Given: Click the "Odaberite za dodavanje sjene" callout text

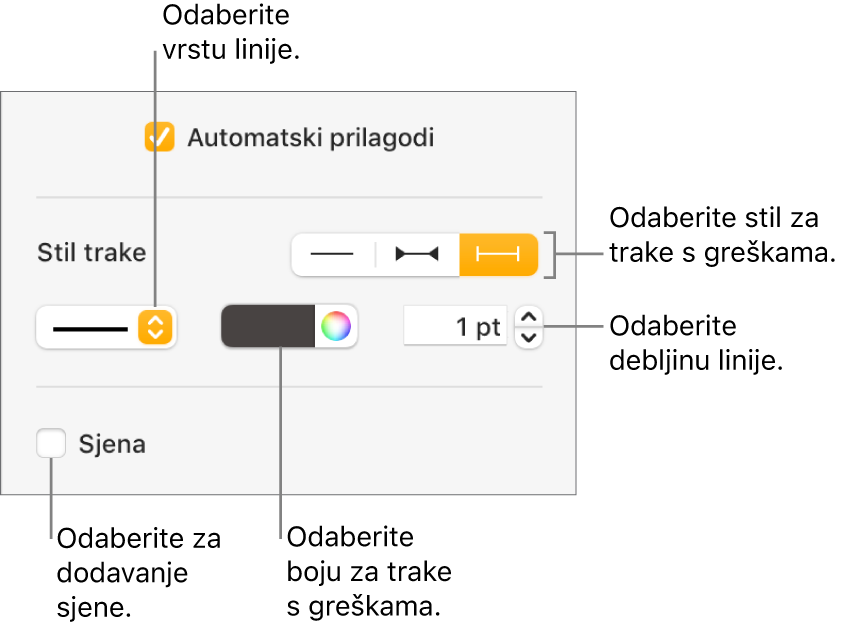Looking at the screenshot, I should [x=139, y=572].
